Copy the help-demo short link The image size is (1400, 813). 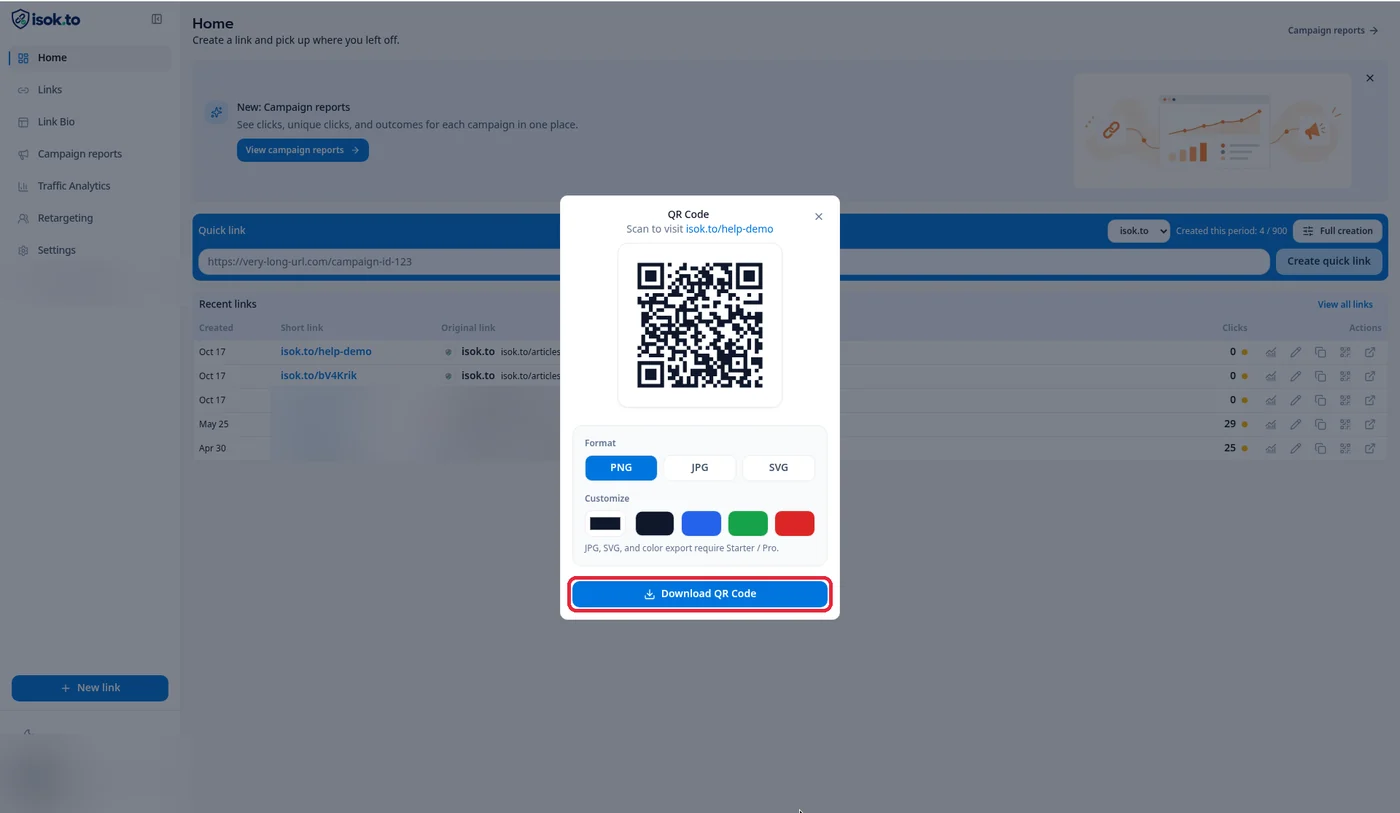click(1320, 352)
